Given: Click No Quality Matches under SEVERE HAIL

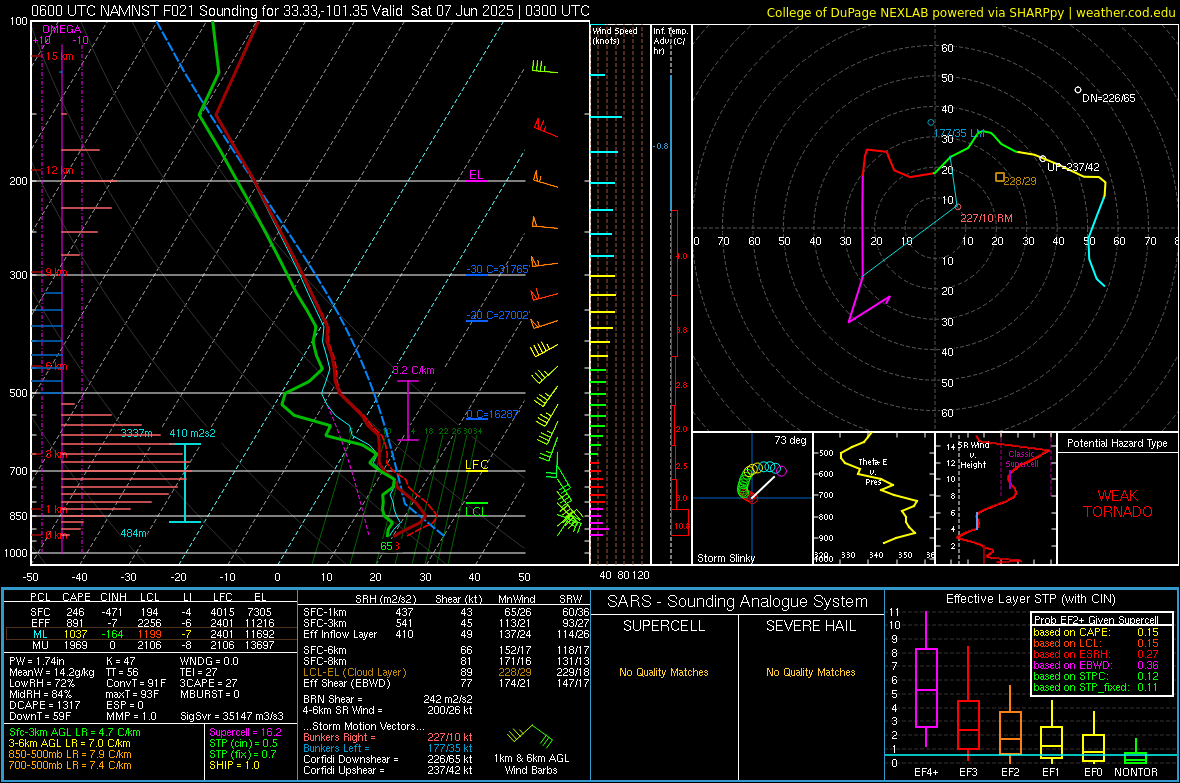Looking at the screenshot, I should (810, 672).
